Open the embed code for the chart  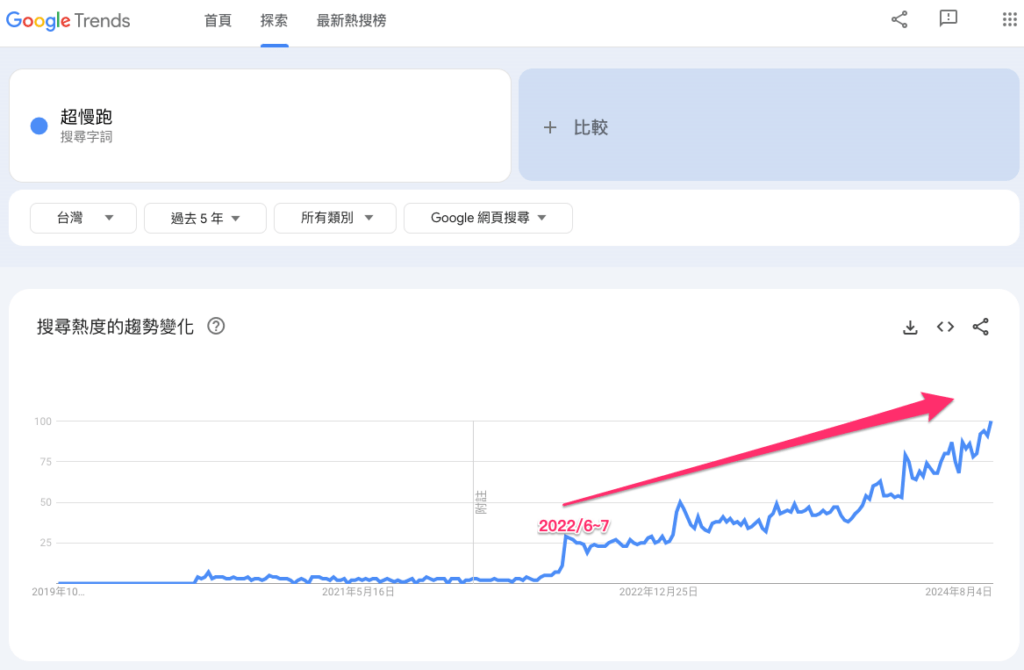pyautogui.click(x=944, y=326)
